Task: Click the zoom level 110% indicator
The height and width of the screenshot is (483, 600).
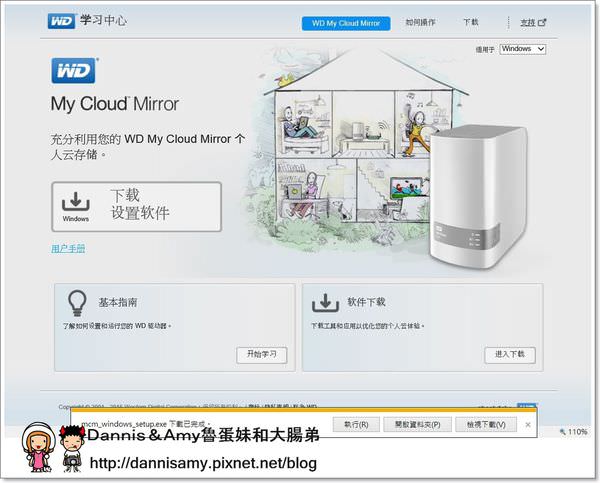Action: tap(573, 432)
